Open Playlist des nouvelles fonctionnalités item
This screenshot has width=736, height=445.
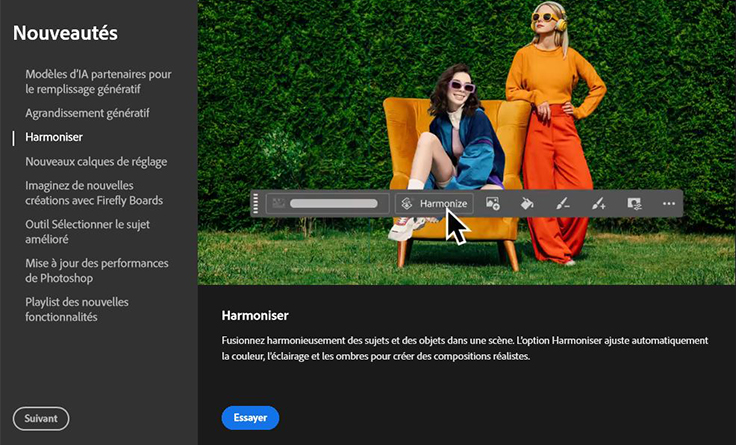77,309
